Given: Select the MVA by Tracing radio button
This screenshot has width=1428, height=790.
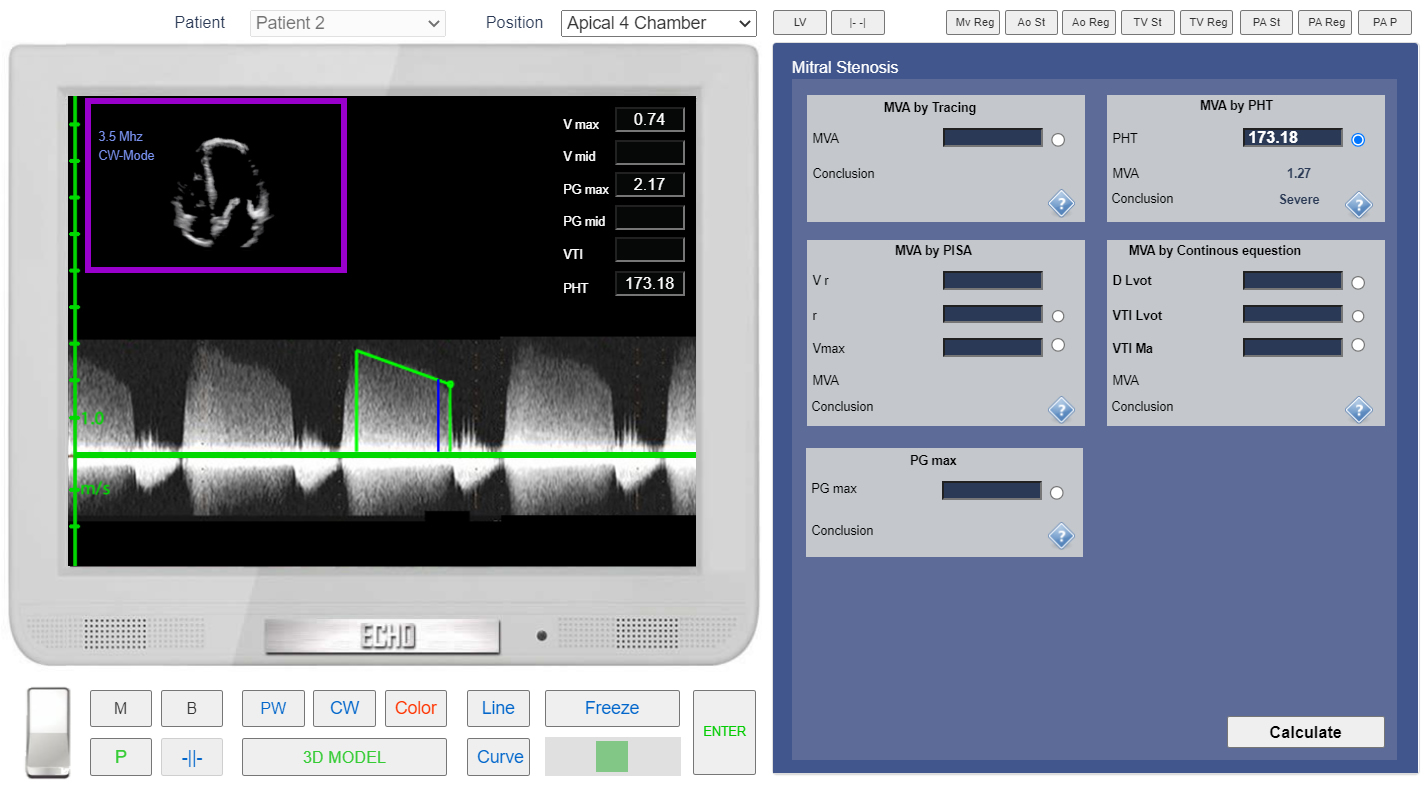Looking at the screenshot, I should click(x=1058, y=140).
